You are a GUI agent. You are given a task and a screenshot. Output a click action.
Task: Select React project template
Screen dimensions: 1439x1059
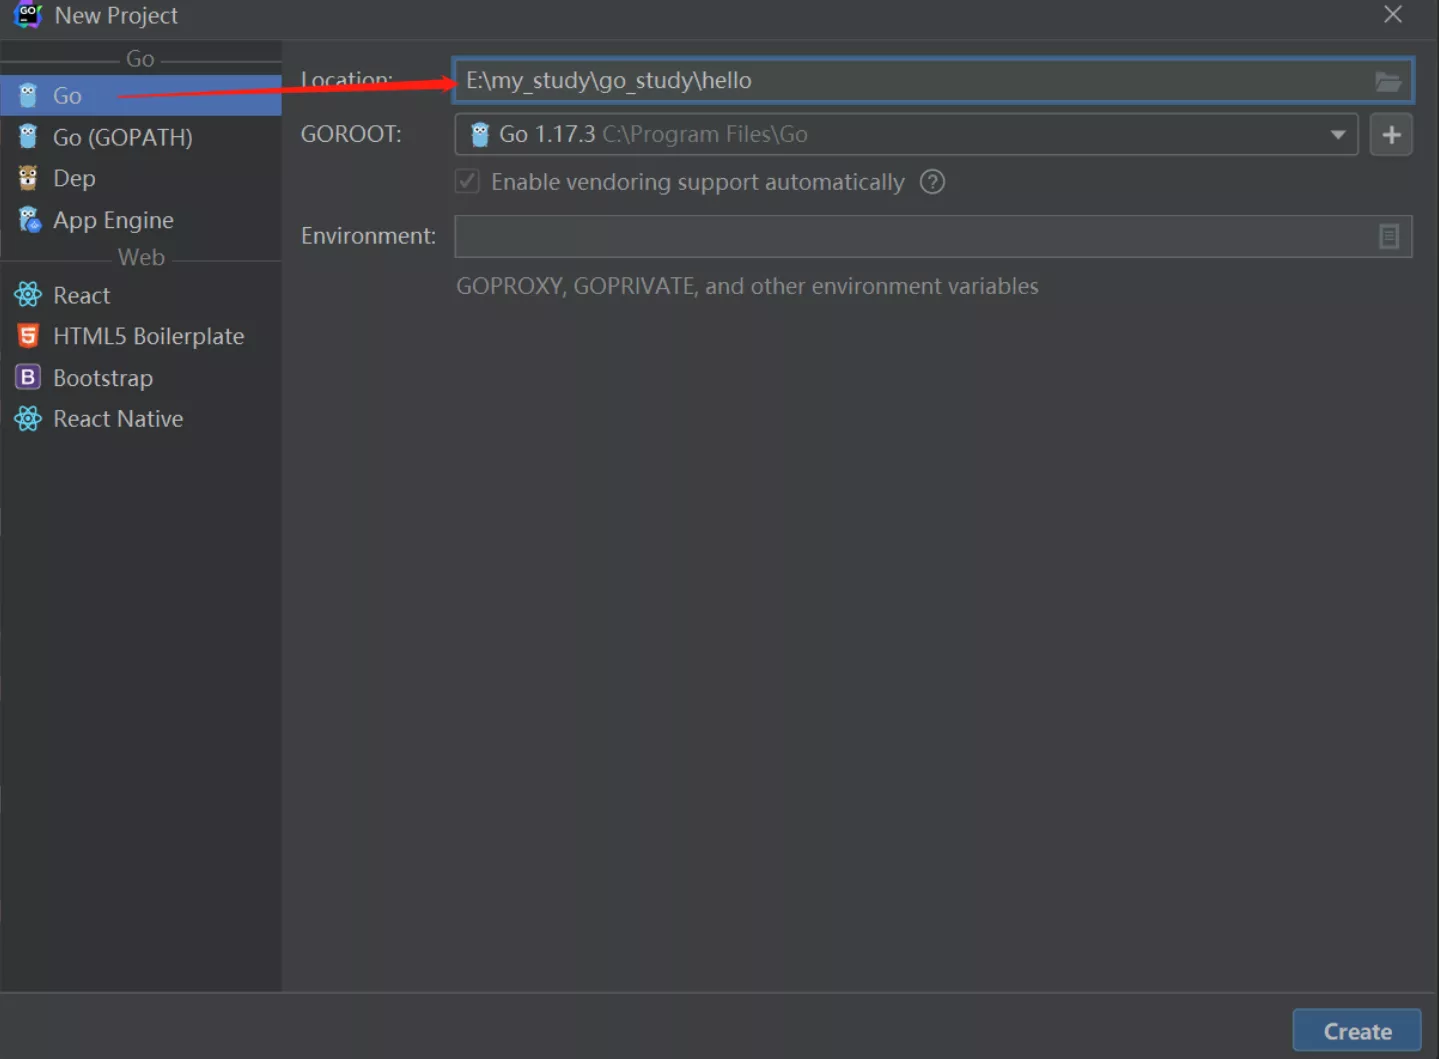pos(140,295)
